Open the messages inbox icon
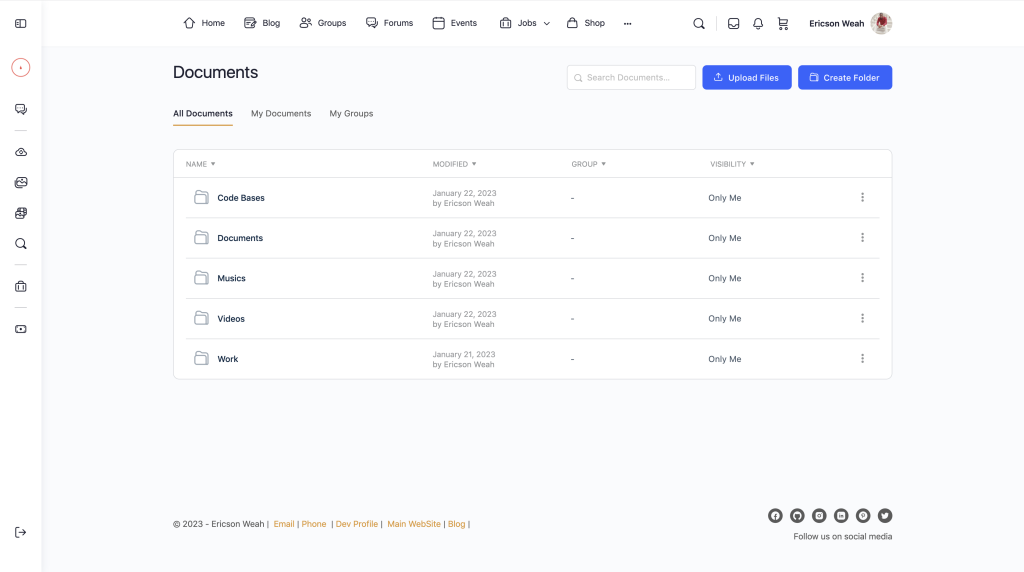Viewport: 1024px width, 572px height. pyautogui.click(x=733, y=23)
